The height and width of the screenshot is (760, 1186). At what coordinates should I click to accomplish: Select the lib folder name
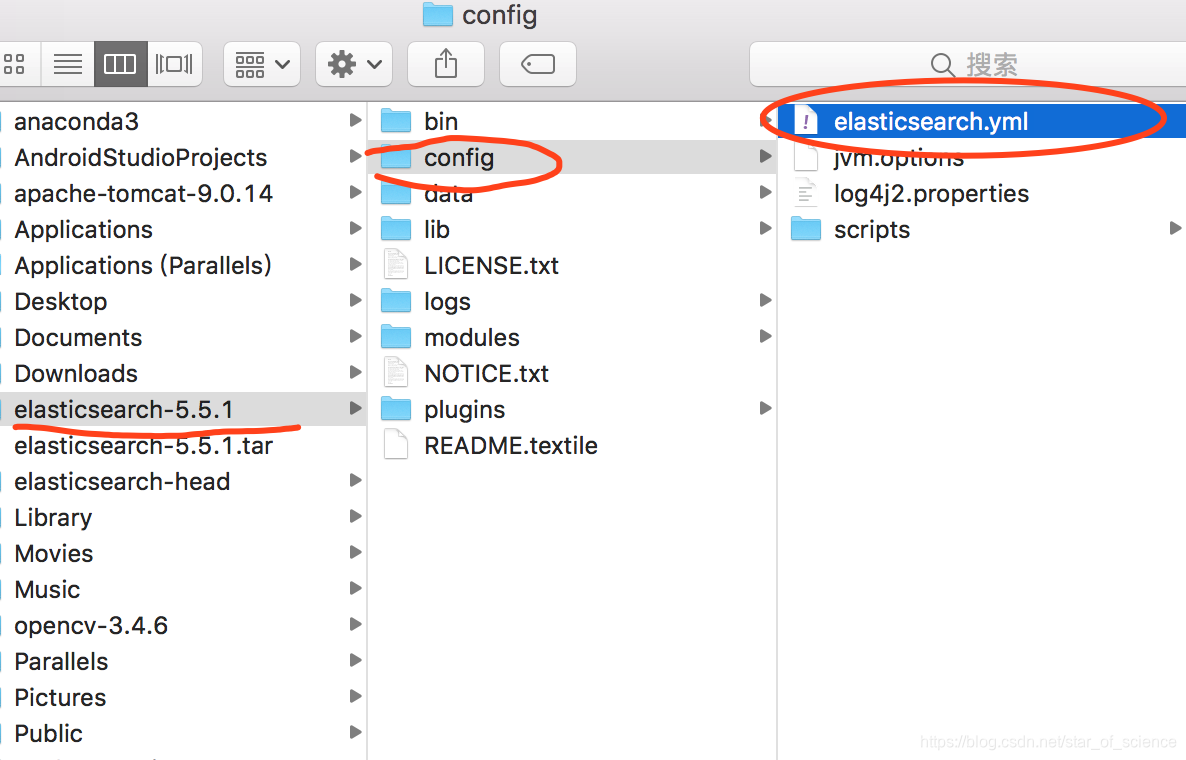click(x=436, y=229)
